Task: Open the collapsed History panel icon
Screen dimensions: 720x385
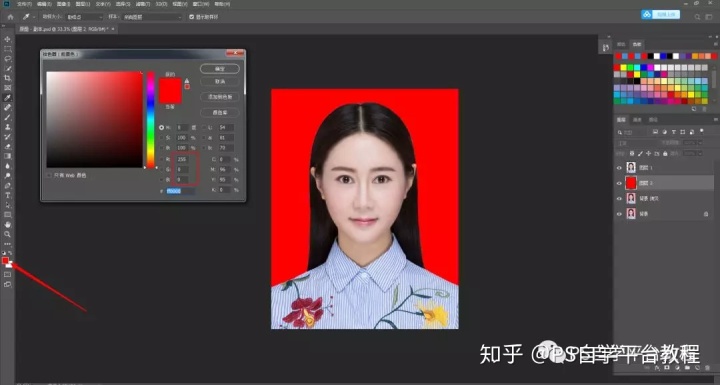Action: click(x=606, y=47)
